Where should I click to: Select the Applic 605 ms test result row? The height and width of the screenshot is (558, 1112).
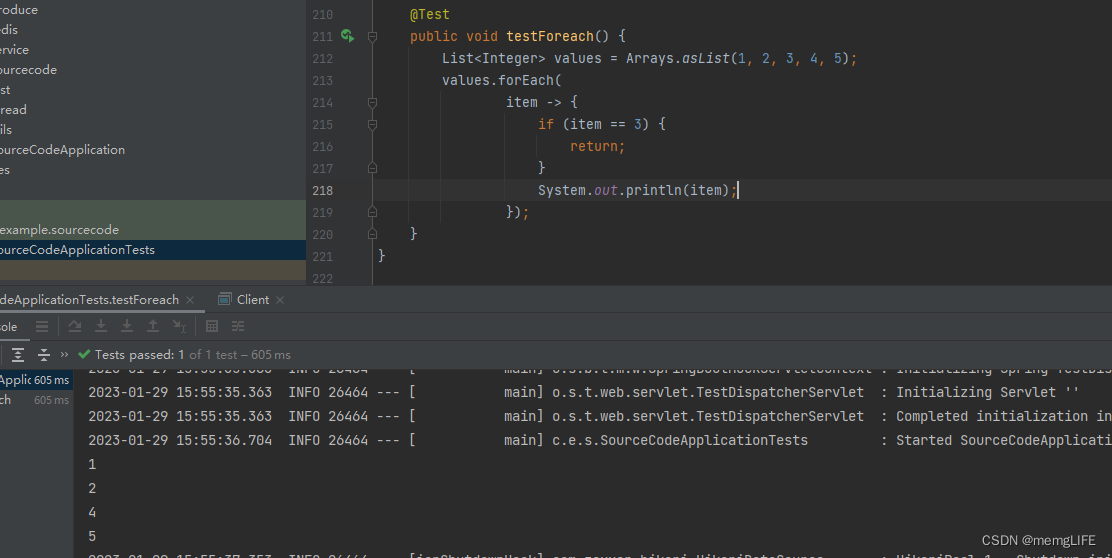tap(36, 380)
